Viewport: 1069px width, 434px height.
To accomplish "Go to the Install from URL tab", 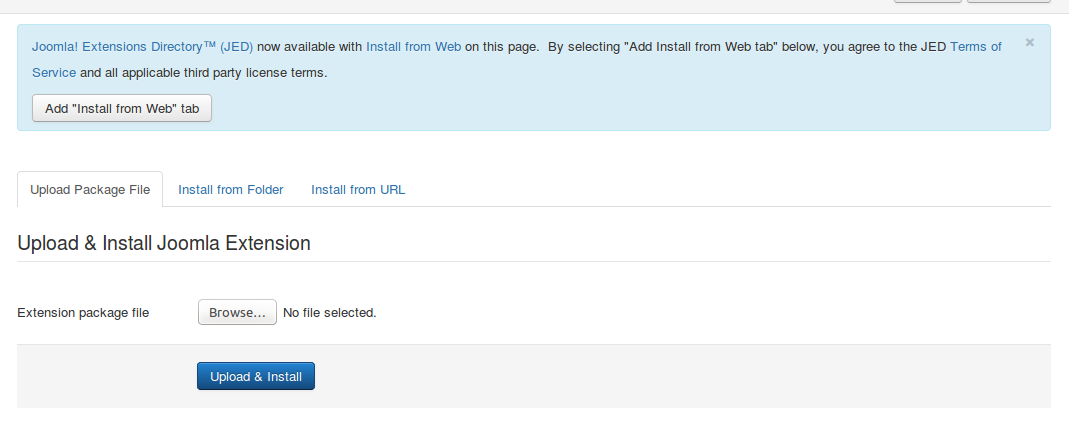I will click(x=358, y=189).
